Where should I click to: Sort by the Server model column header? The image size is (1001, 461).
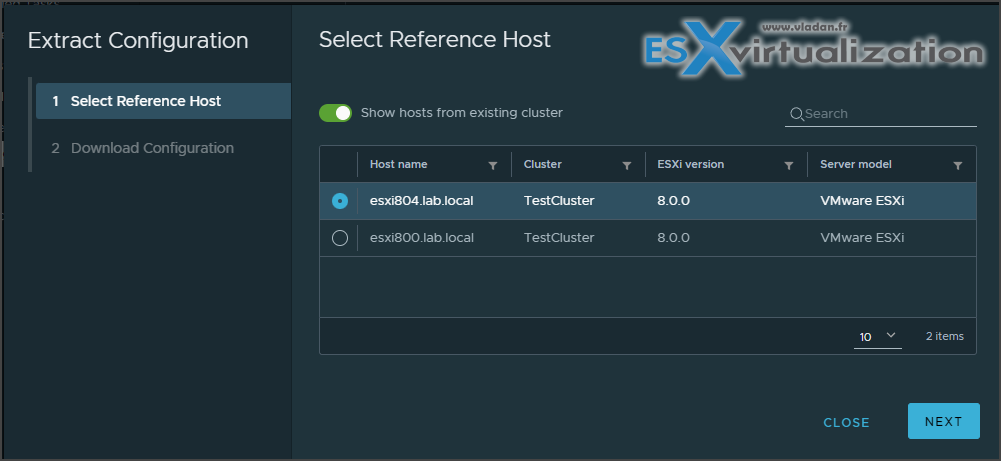click(856, 164)
